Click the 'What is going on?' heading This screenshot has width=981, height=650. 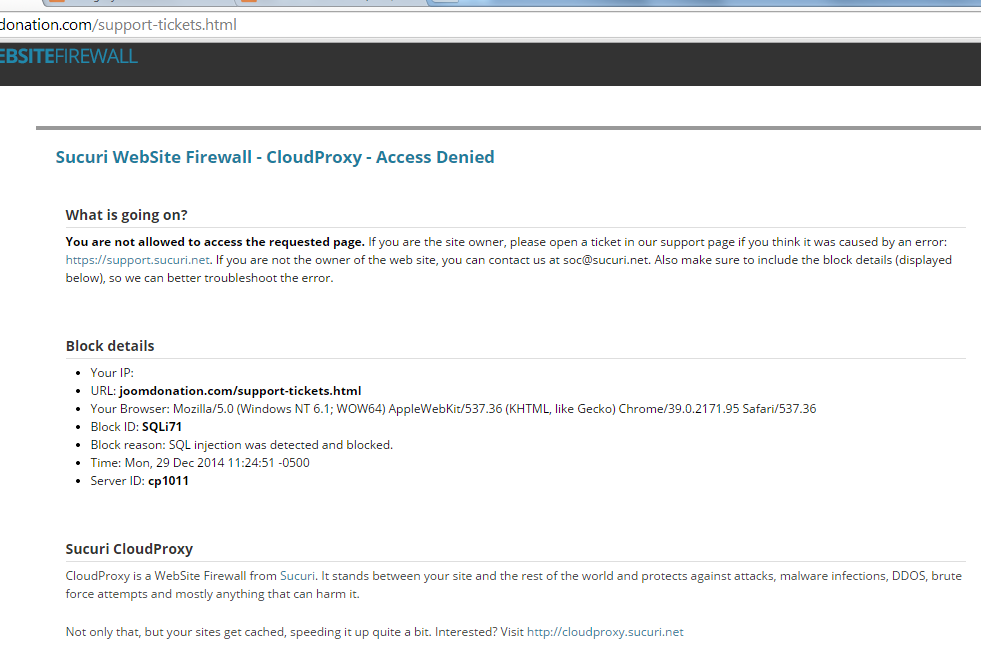(x=127, y=215)
